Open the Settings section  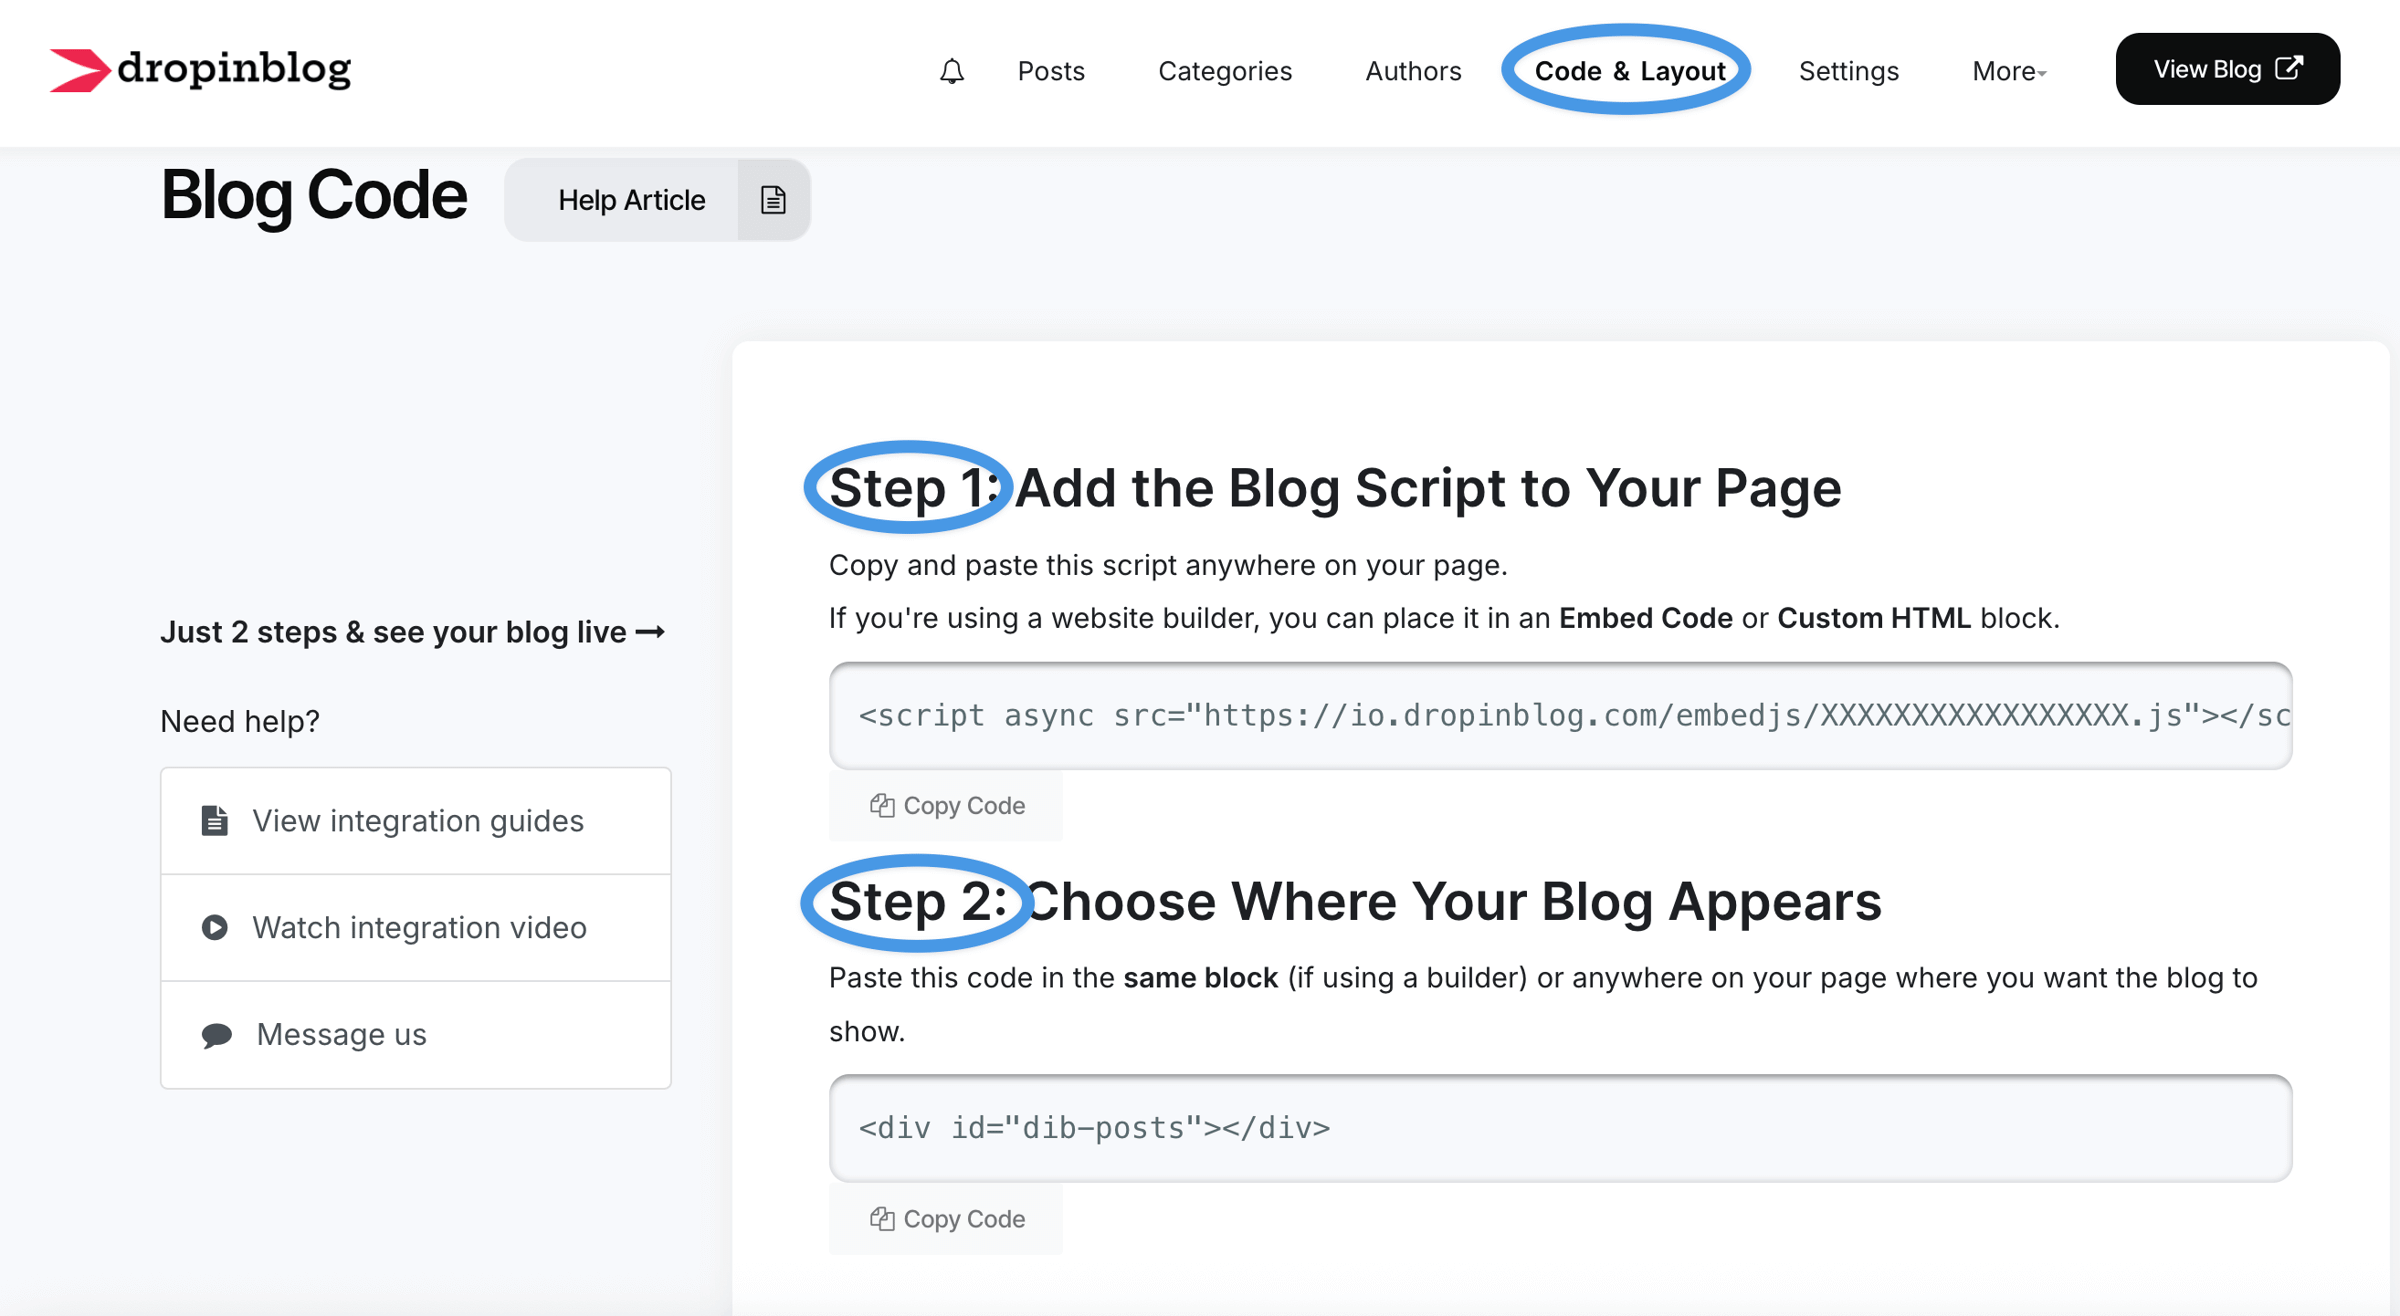pos(1848,71)
